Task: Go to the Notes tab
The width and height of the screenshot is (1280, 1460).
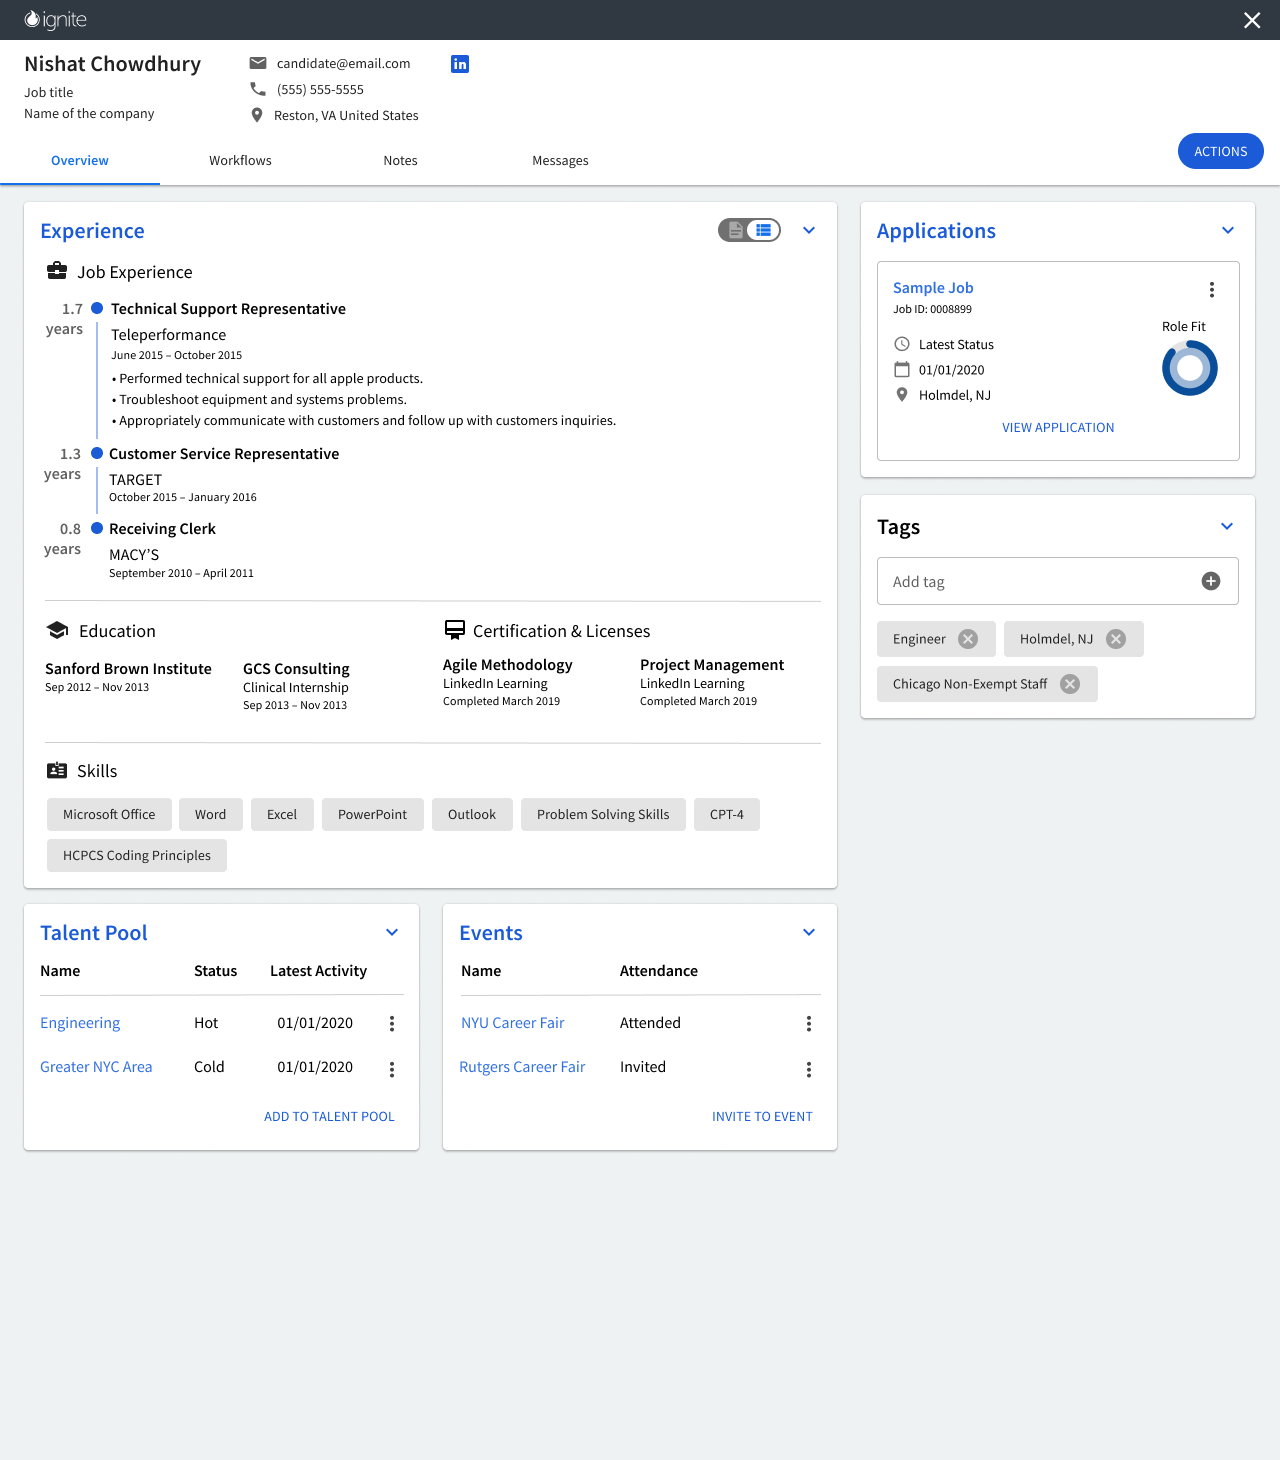Action: click(400, 160)
